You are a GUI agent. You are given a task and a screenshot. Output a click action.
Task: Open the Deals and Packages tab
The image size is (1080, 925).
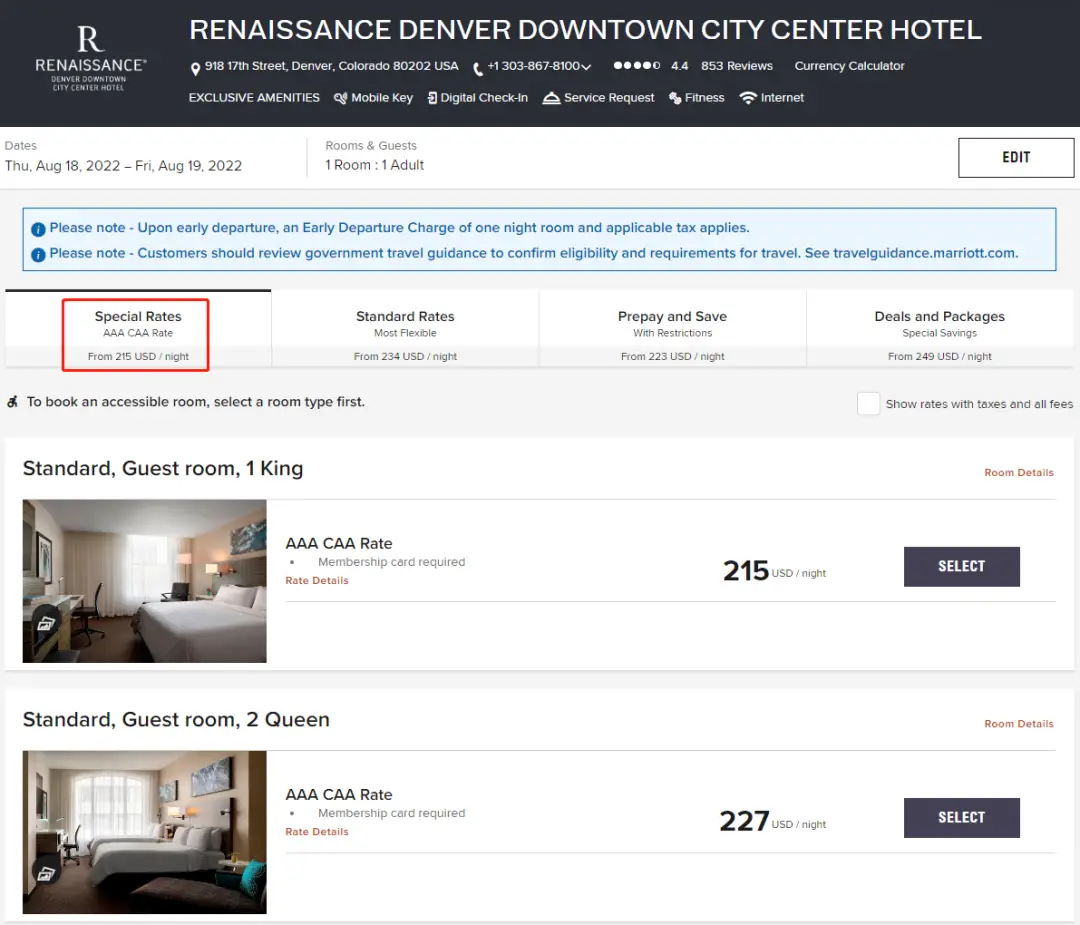click(939, 330)
